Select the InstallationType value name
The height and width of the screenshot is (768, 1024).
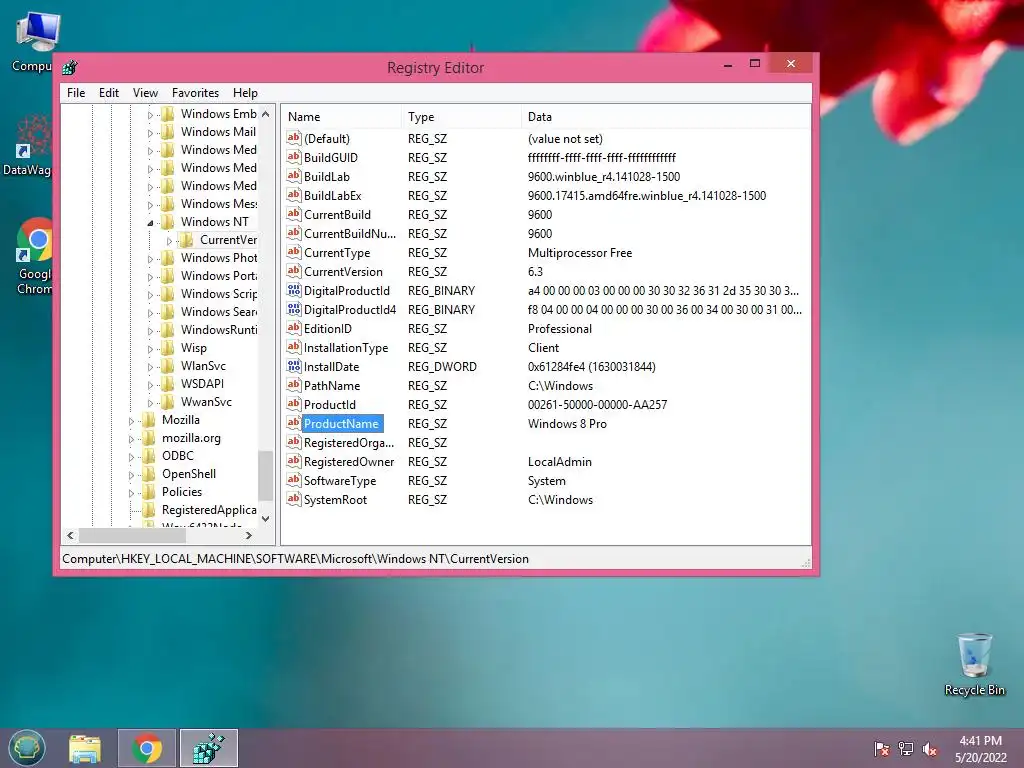(345, 347)
